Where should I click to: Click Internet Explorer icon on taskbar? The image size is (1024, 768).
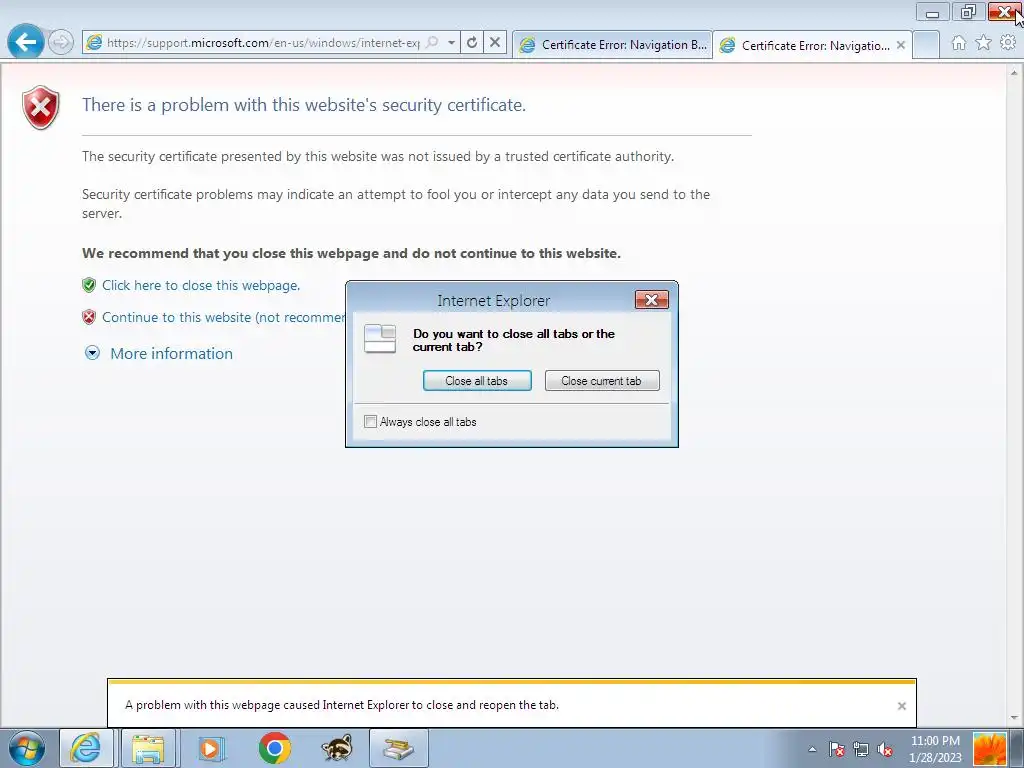(x=86, y=748)
